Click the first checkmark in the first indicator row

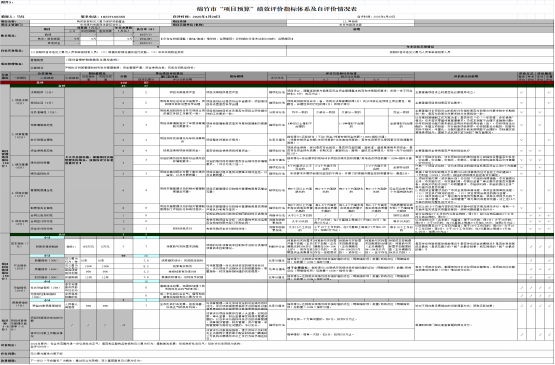522,93
